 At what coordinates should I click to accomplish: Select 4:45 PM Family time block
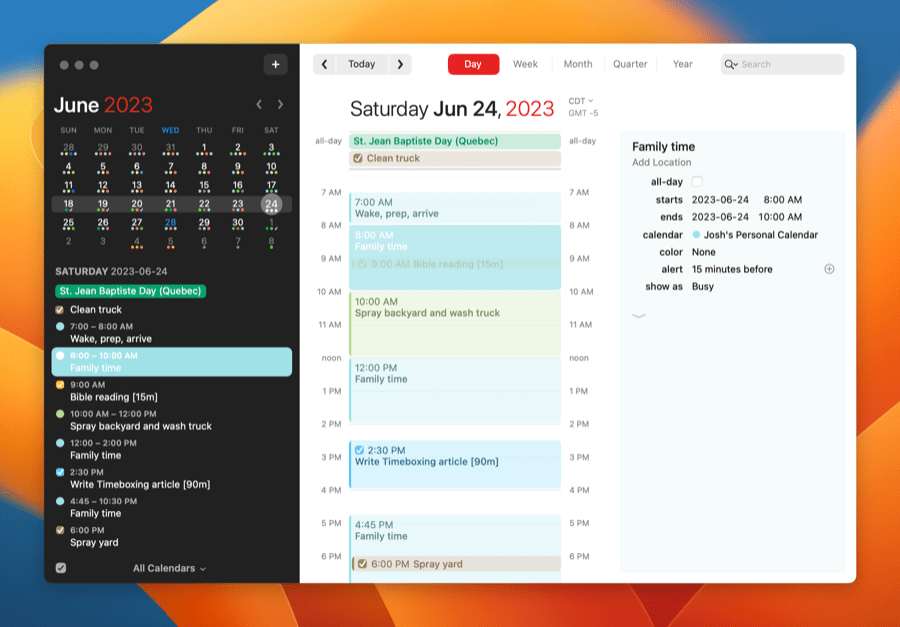point(455,548)
